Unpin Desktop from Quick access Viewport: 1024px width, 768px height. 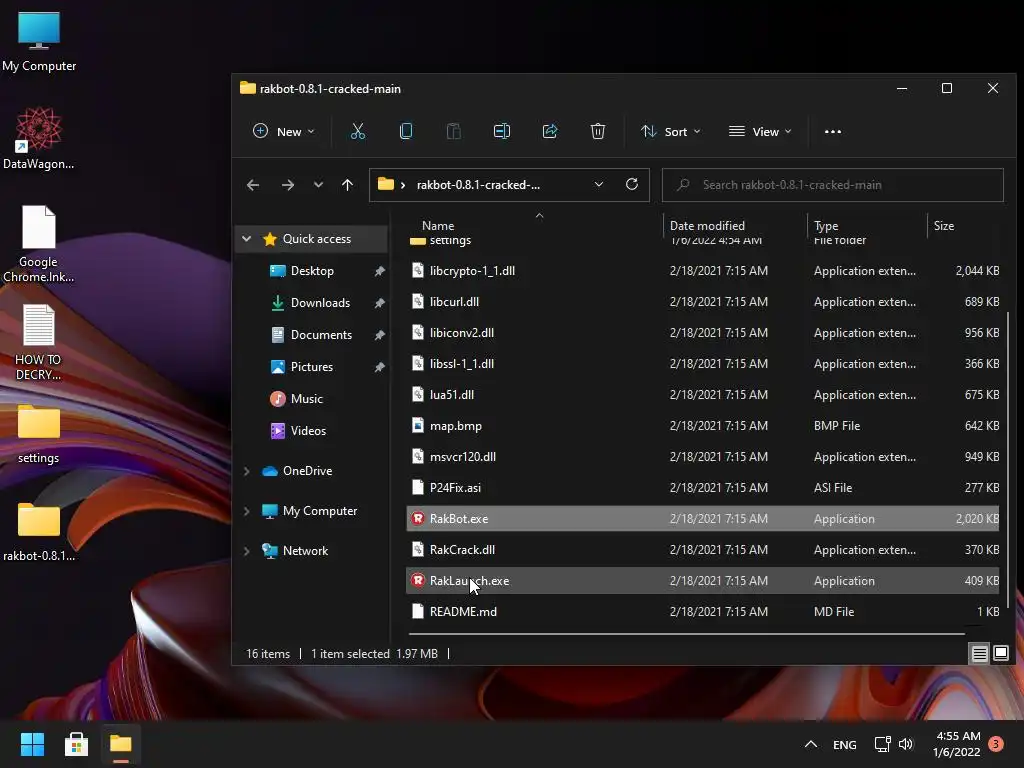(379, 271)
